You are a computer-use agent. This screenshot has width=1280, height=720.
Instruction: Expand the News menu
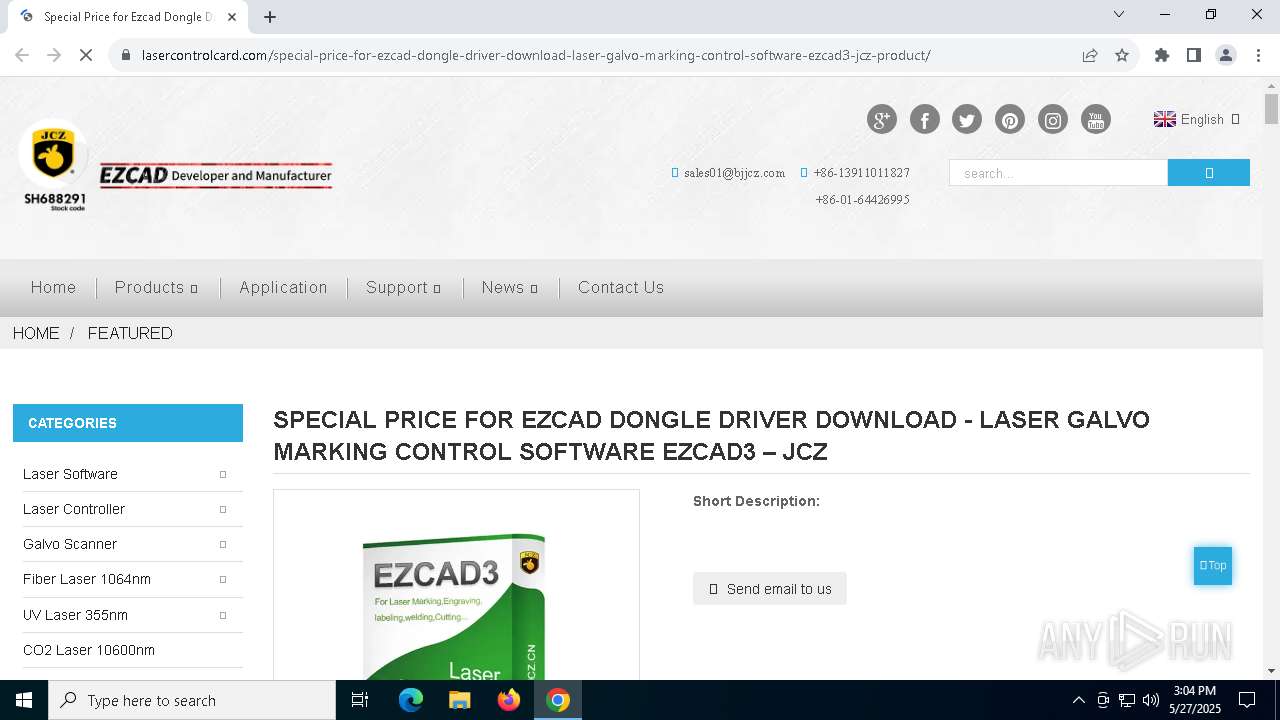pos(509,287)
